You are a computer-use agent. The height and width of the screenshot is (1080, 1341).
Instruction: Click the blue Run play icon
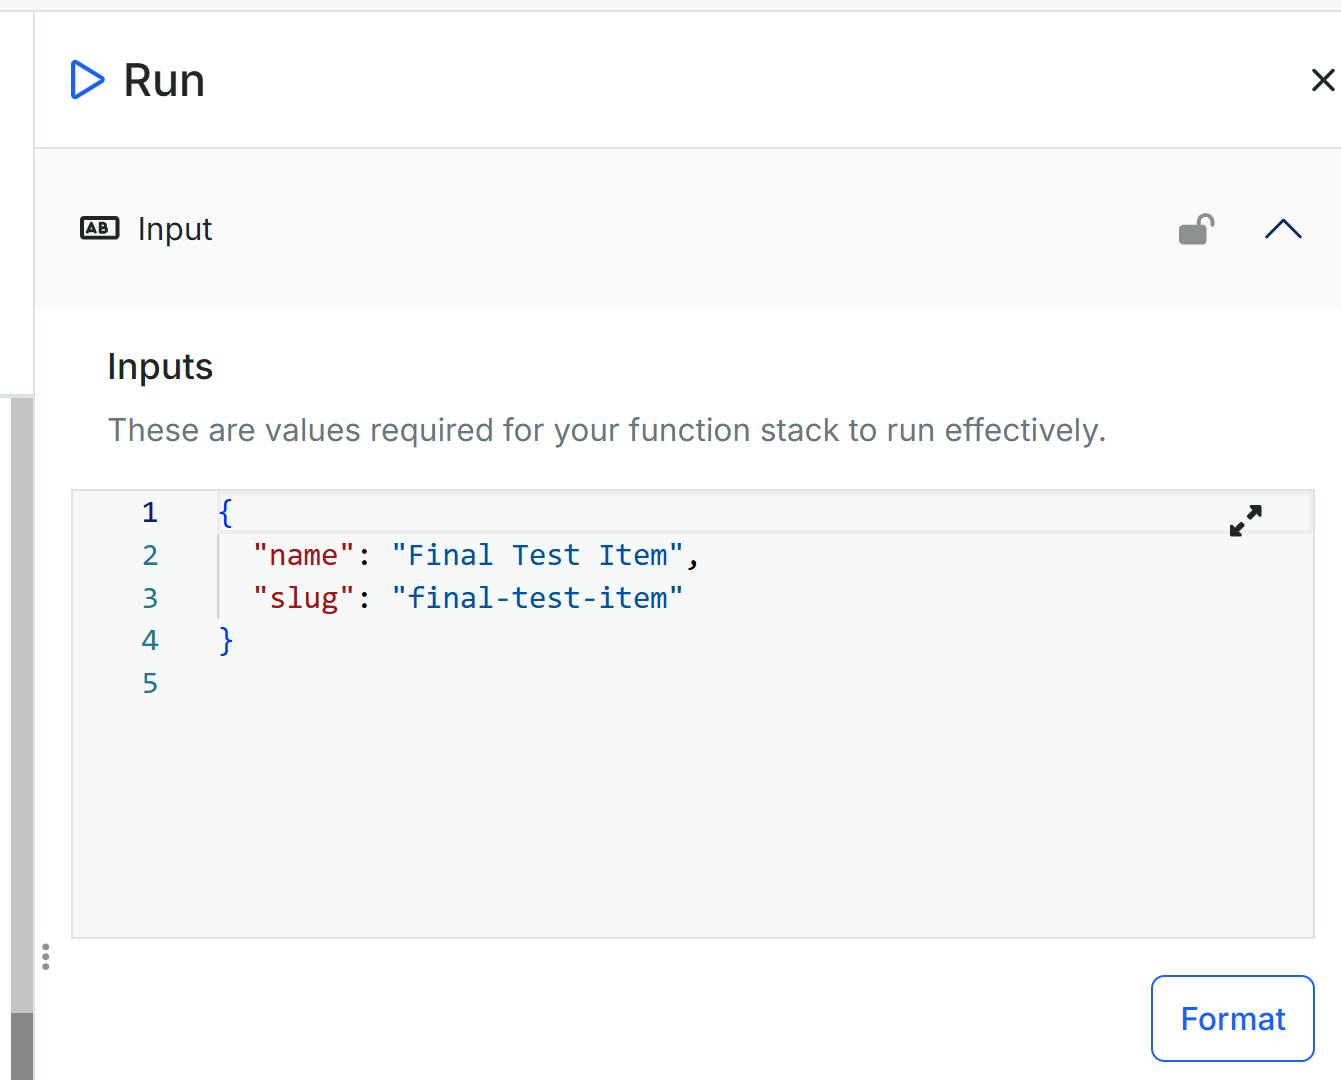pyautogui.click(x=87, y=80)
